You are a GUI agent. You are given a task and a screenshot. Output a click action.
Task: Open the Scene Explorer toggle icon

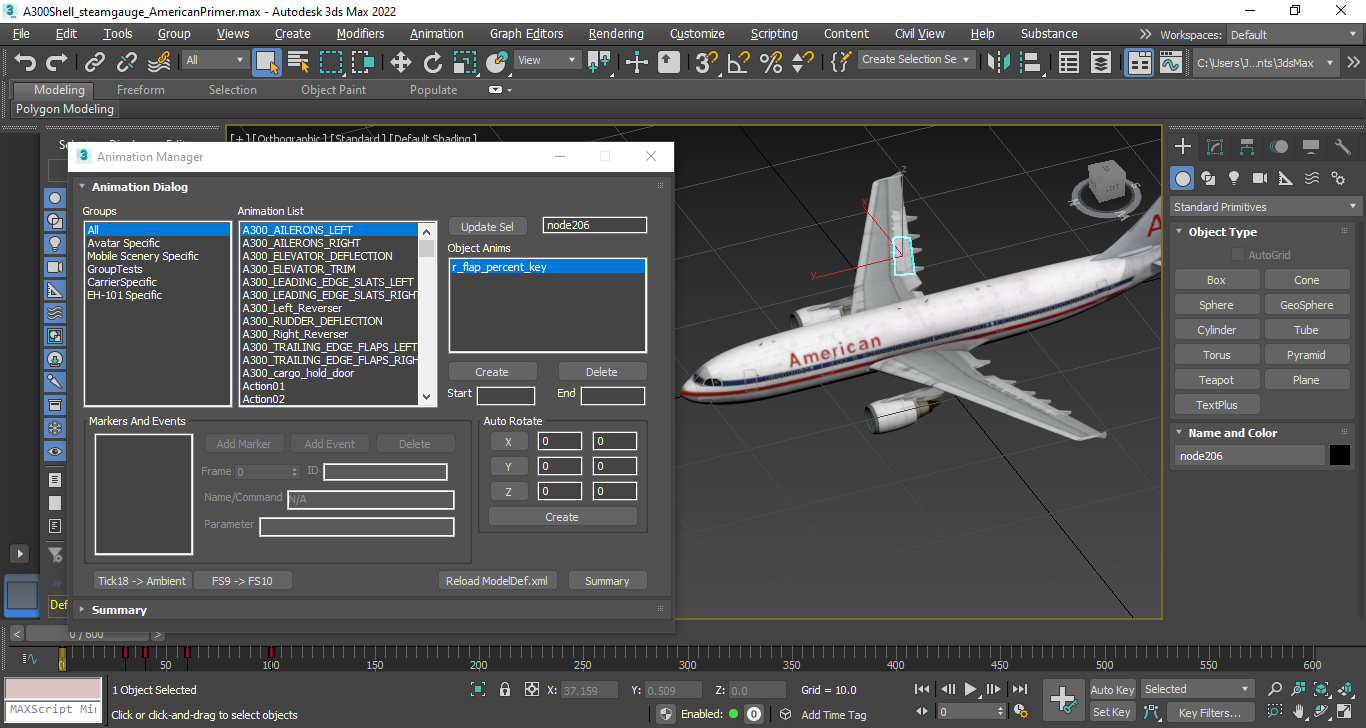(x=1069, y=62)
